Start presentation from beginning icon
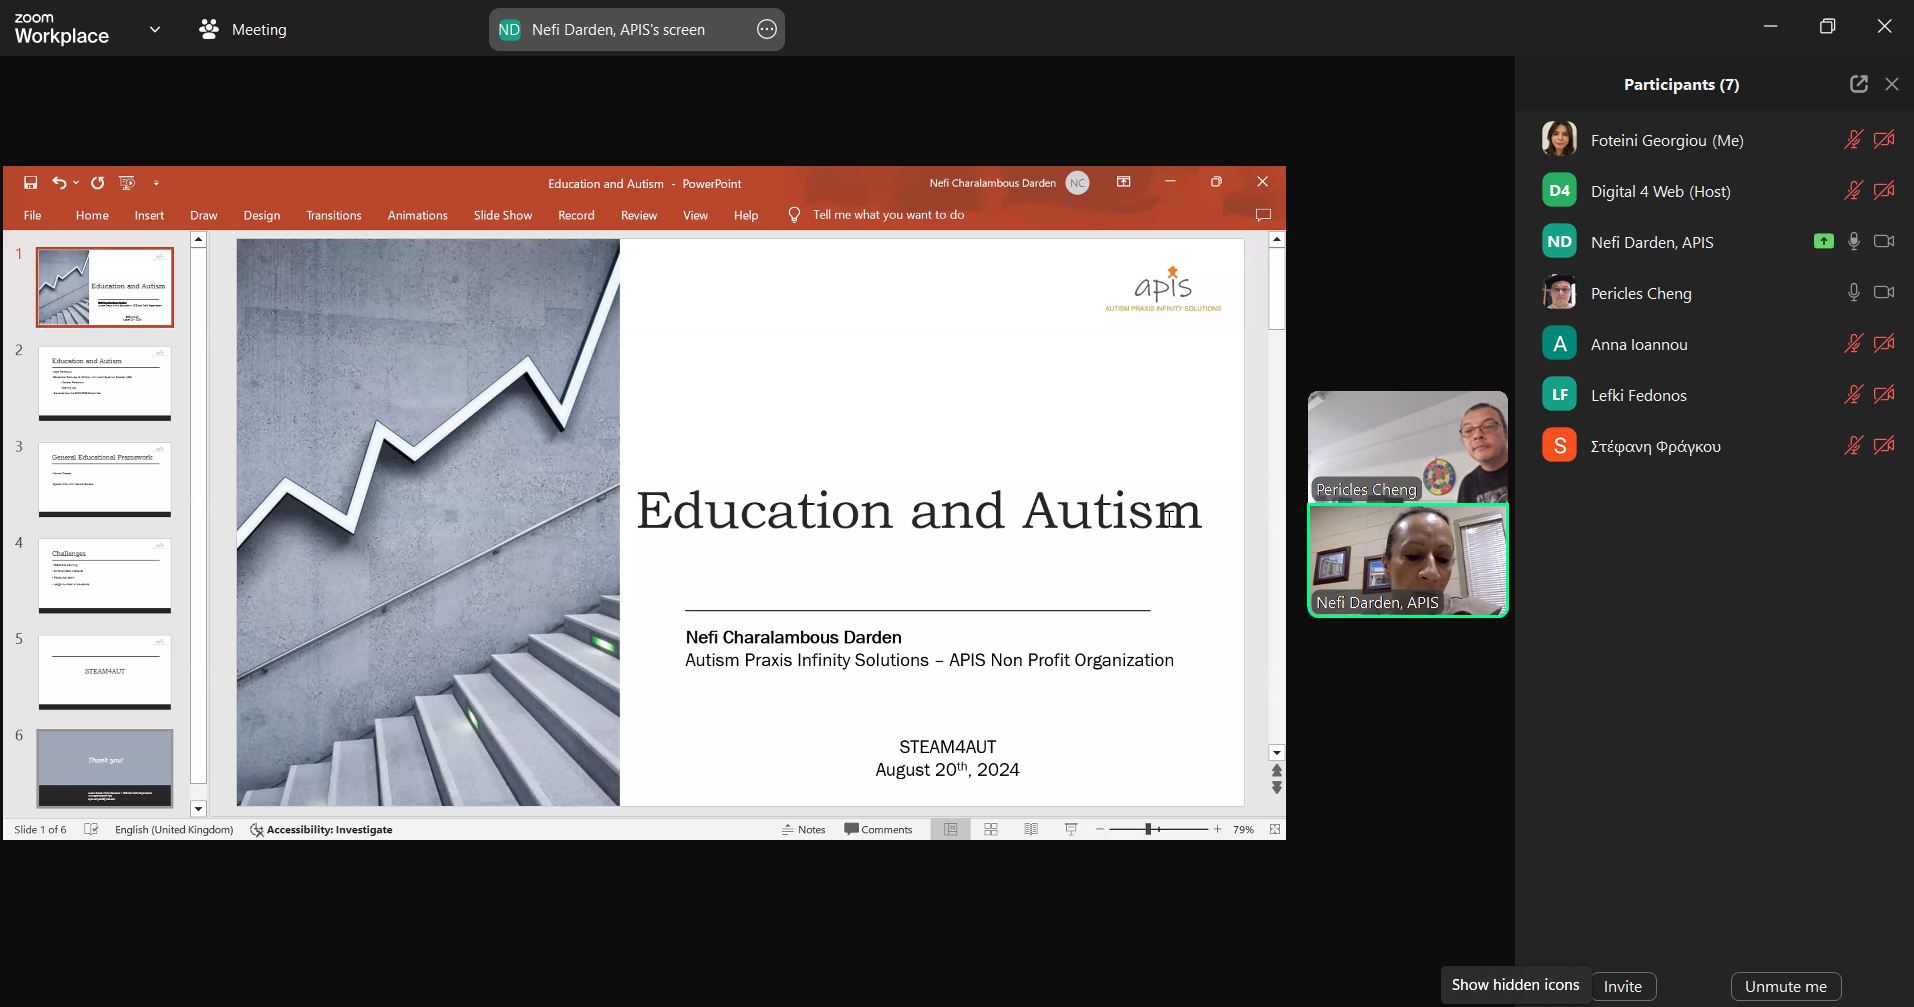 click(127, 183)
